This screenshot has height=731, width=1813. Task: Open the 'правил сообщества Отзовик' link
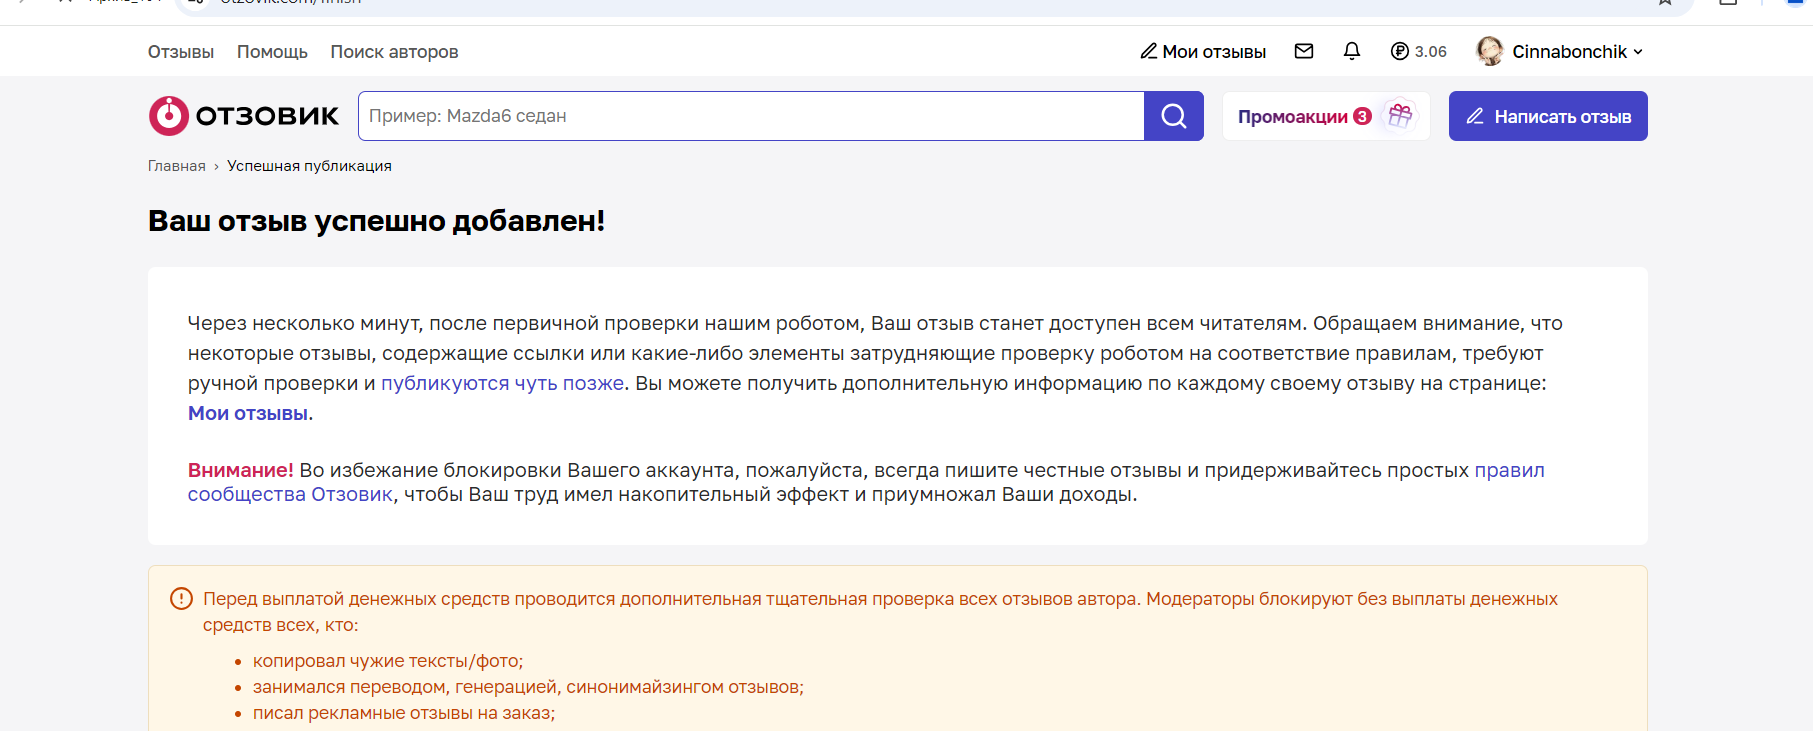point(866,482)
